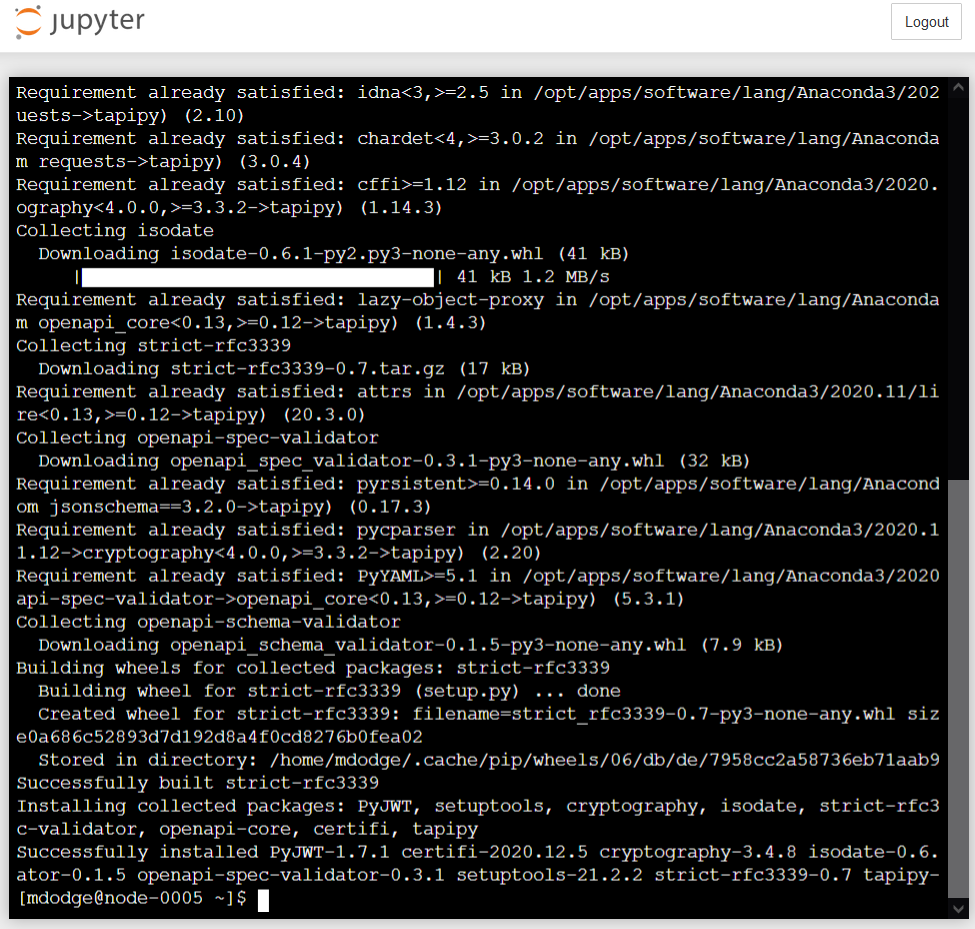Click 'Installing collected packages' line
The width and height of the screenshot is (975, 929).
(x=478, y=806)
